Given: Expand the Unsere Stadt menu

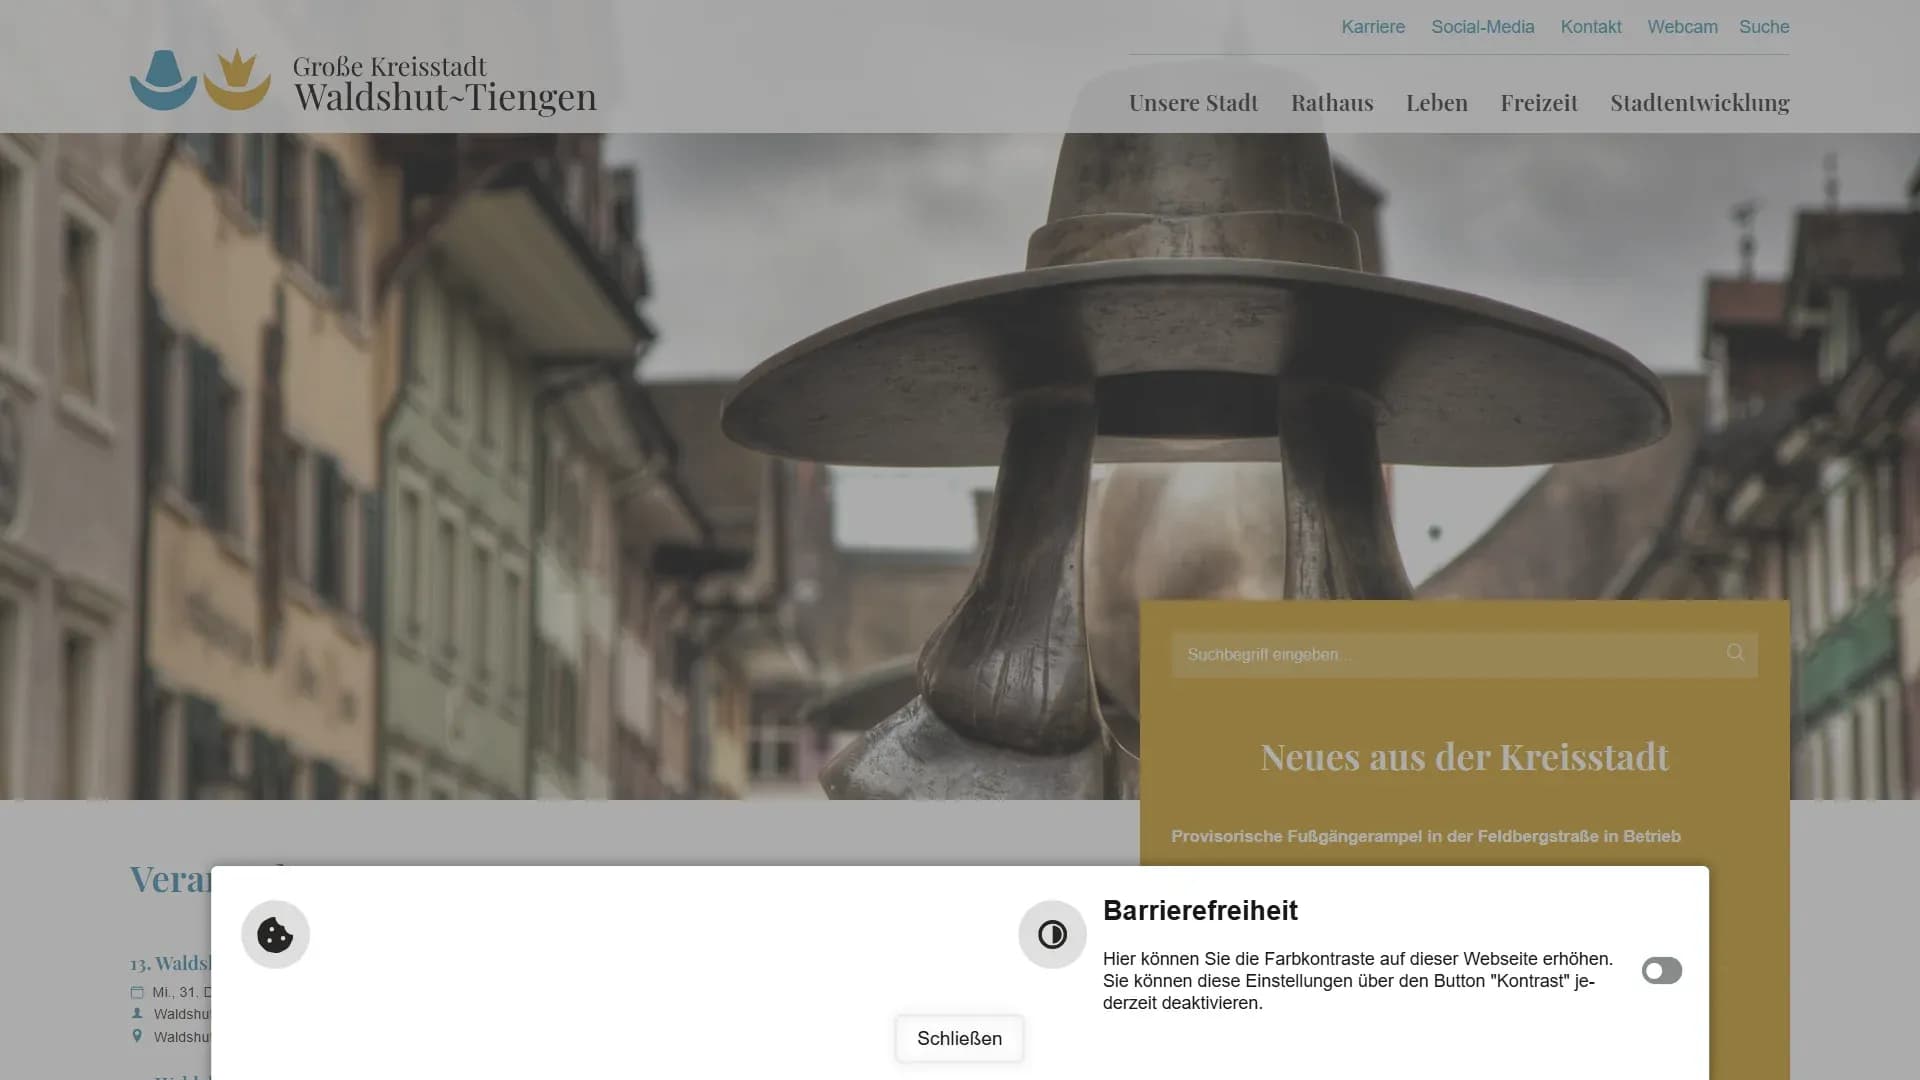Looking at the screenshot, I should point(1193,103).
